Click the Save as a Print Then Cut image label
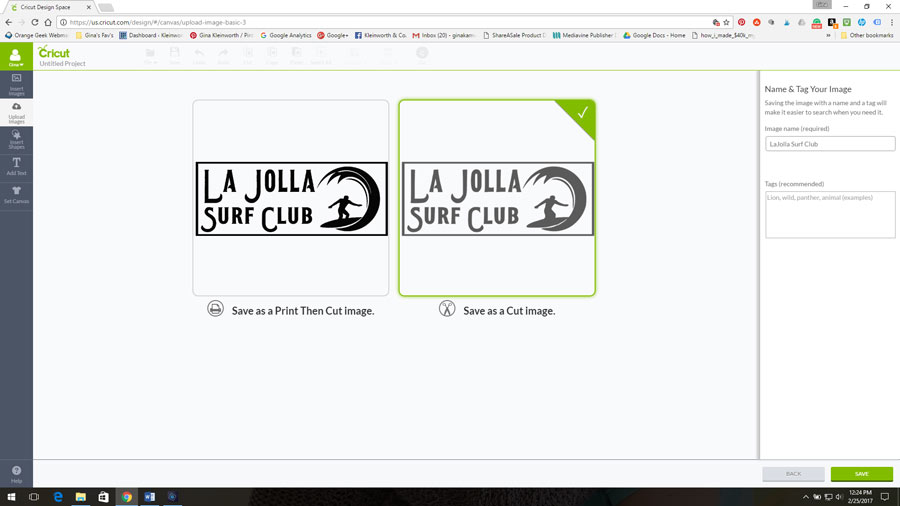The height and width of the screenshot is (506, 900). coord(302,311)
